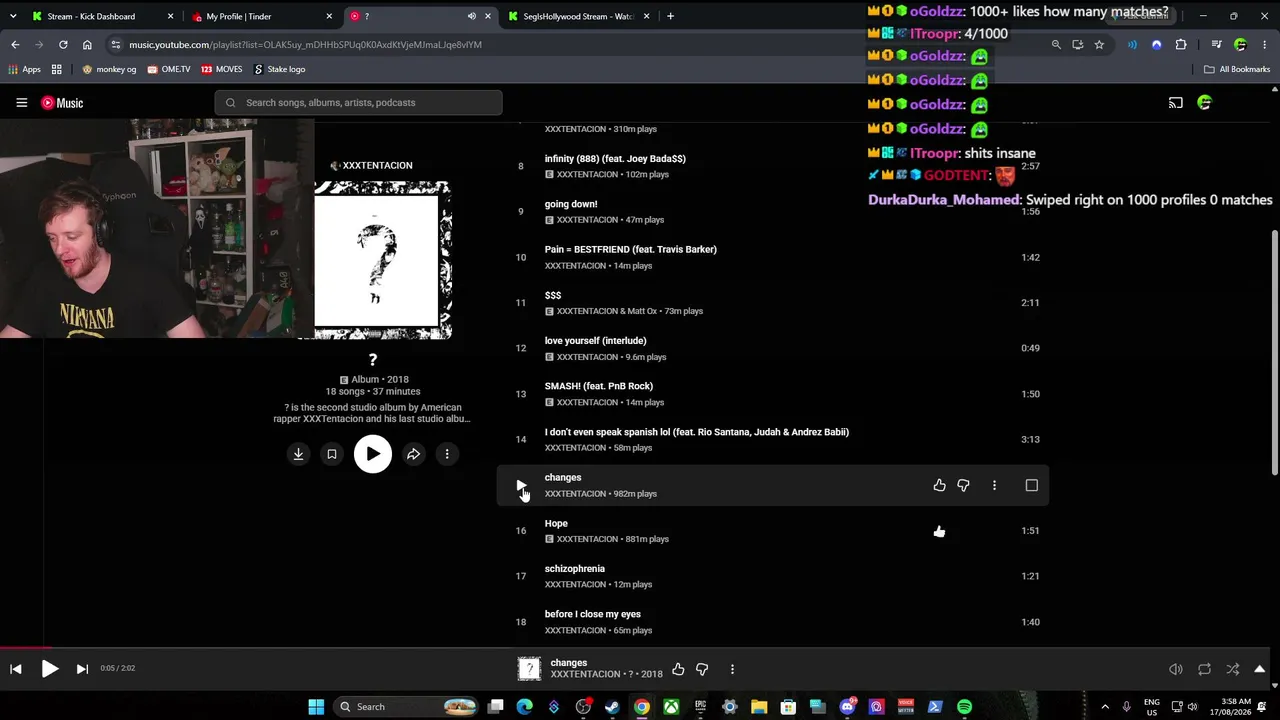The image size is (1280, 720).
Task: Expand the album description text
Action: [x=372, y=413]
